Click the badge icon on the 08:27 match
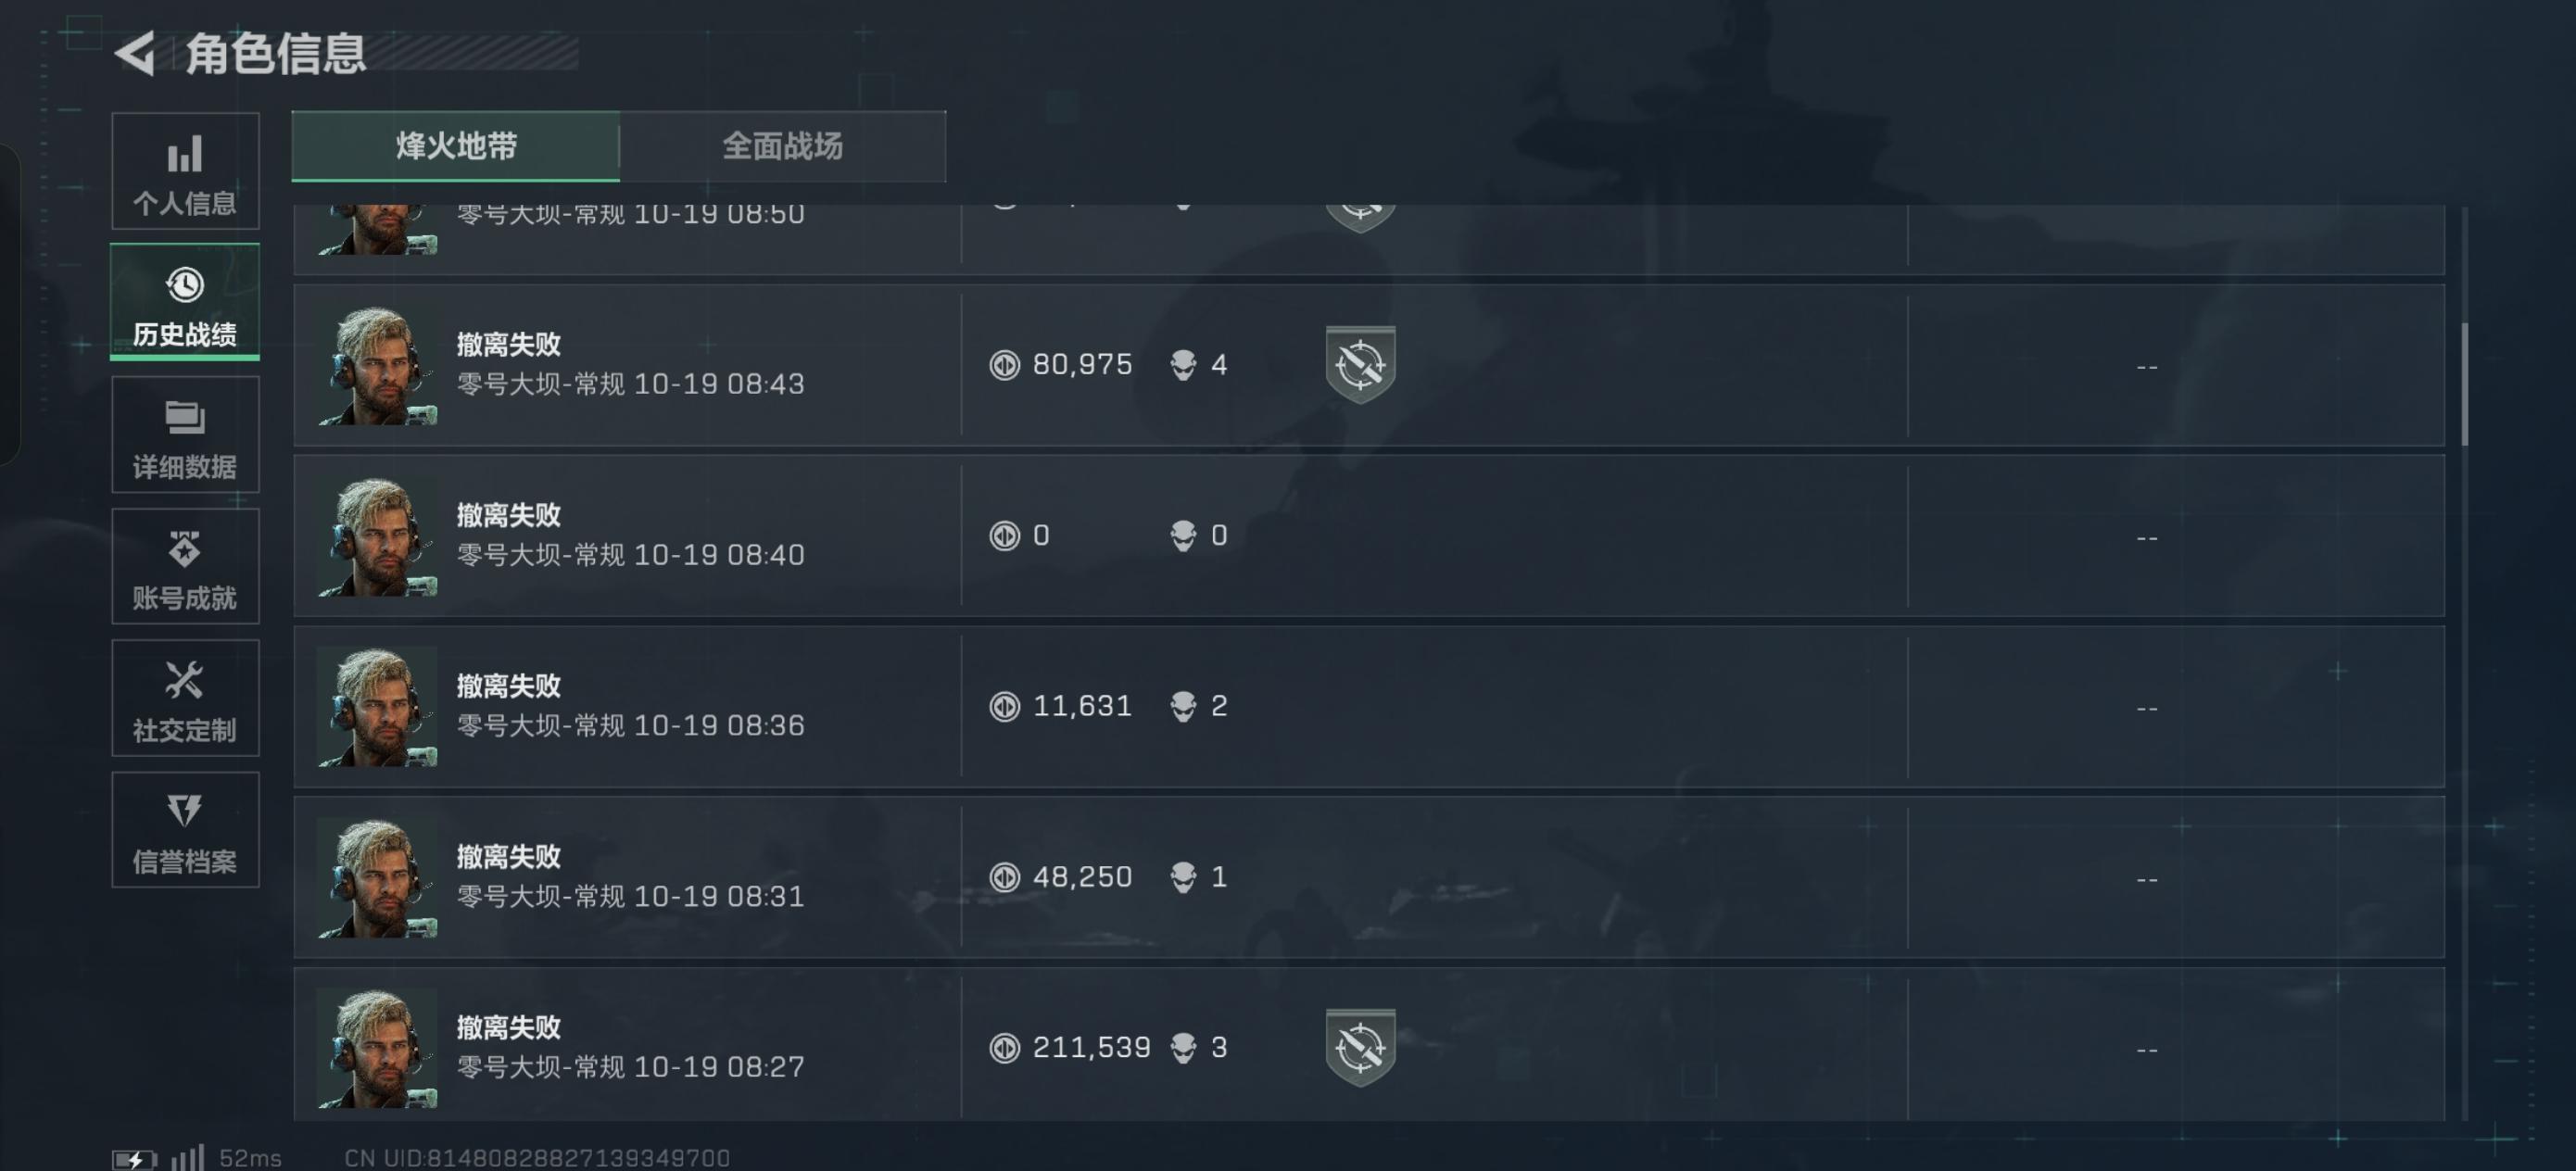 click(x=1360, y=1048)
